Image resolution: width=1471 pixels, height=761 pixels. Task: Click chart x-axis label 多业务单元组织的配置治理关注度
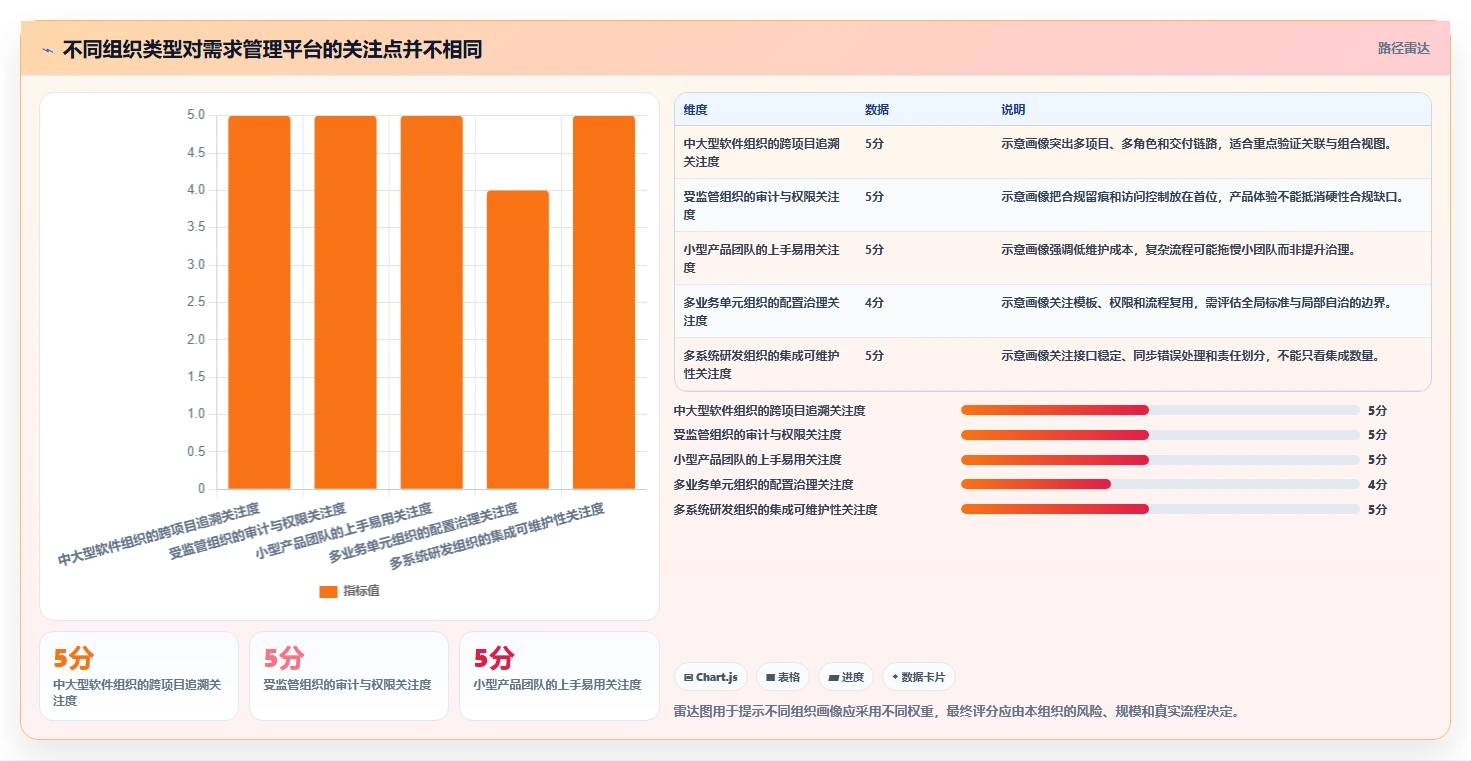tap(424, 533)
